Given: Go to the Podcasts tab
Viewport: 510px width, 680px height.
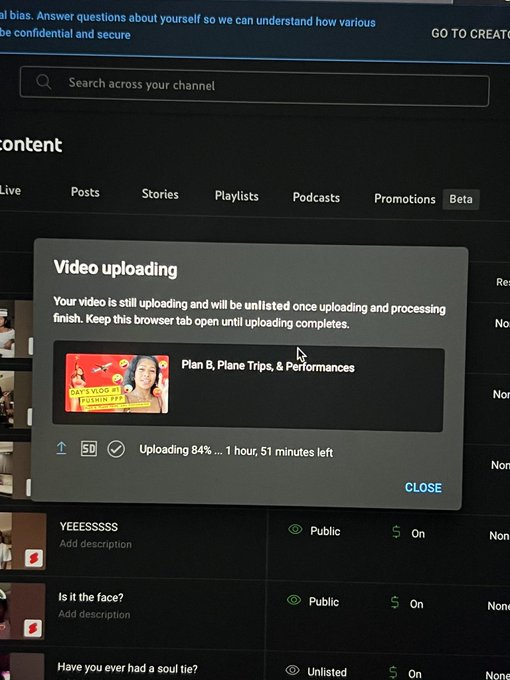Looking at the screenshot, I should (316, 198).
